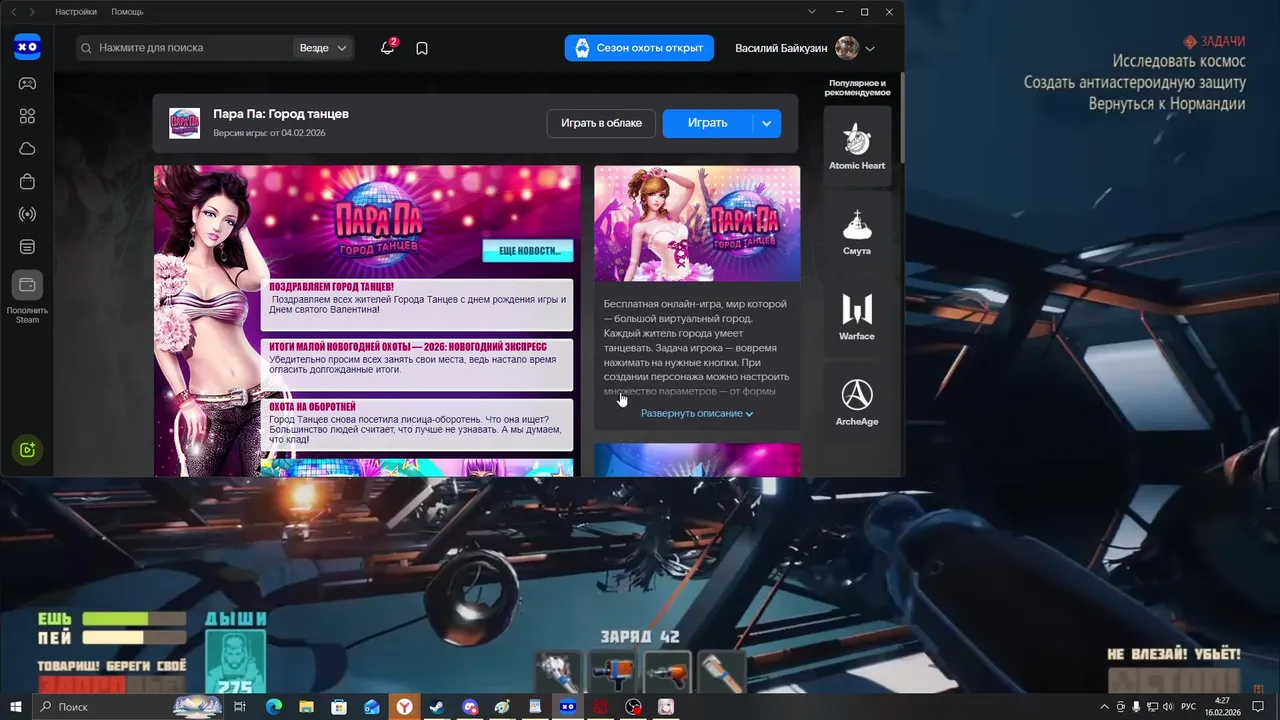Image resolution: width=1280 pixels, height=720 pixels.
Task: Open the gamepad games section in sidebar
Action: [27, 83]
